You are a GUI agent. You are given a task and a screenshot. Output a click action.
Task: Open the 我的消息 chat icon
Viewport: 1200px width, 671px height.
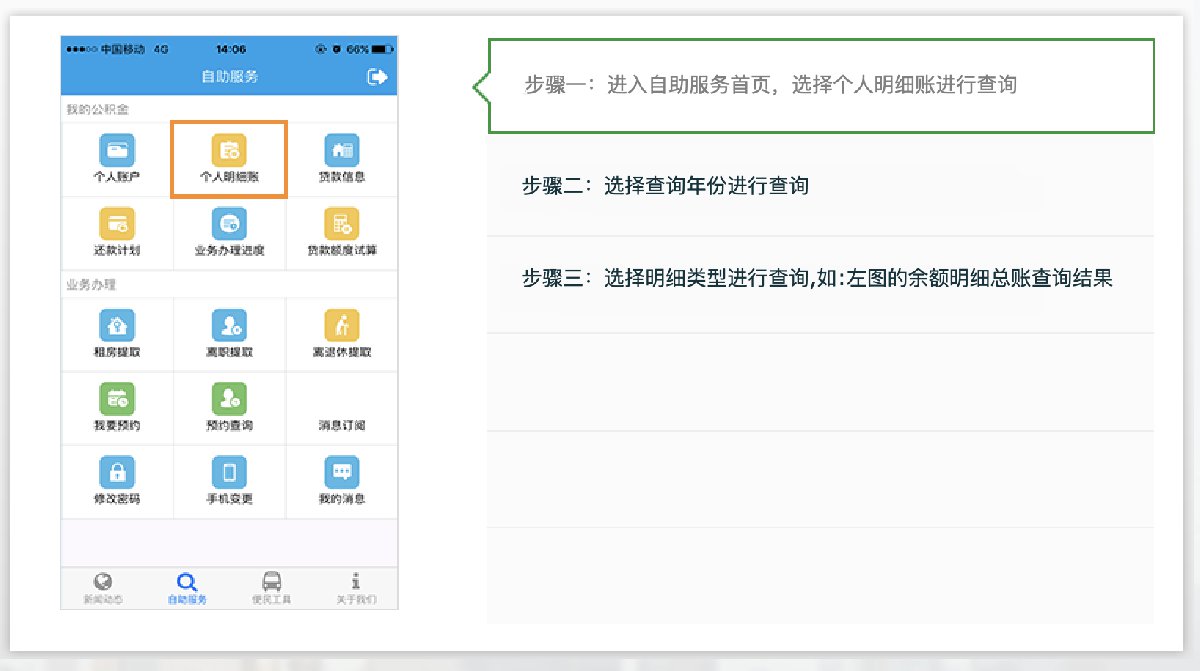click(x=341, y=472)
